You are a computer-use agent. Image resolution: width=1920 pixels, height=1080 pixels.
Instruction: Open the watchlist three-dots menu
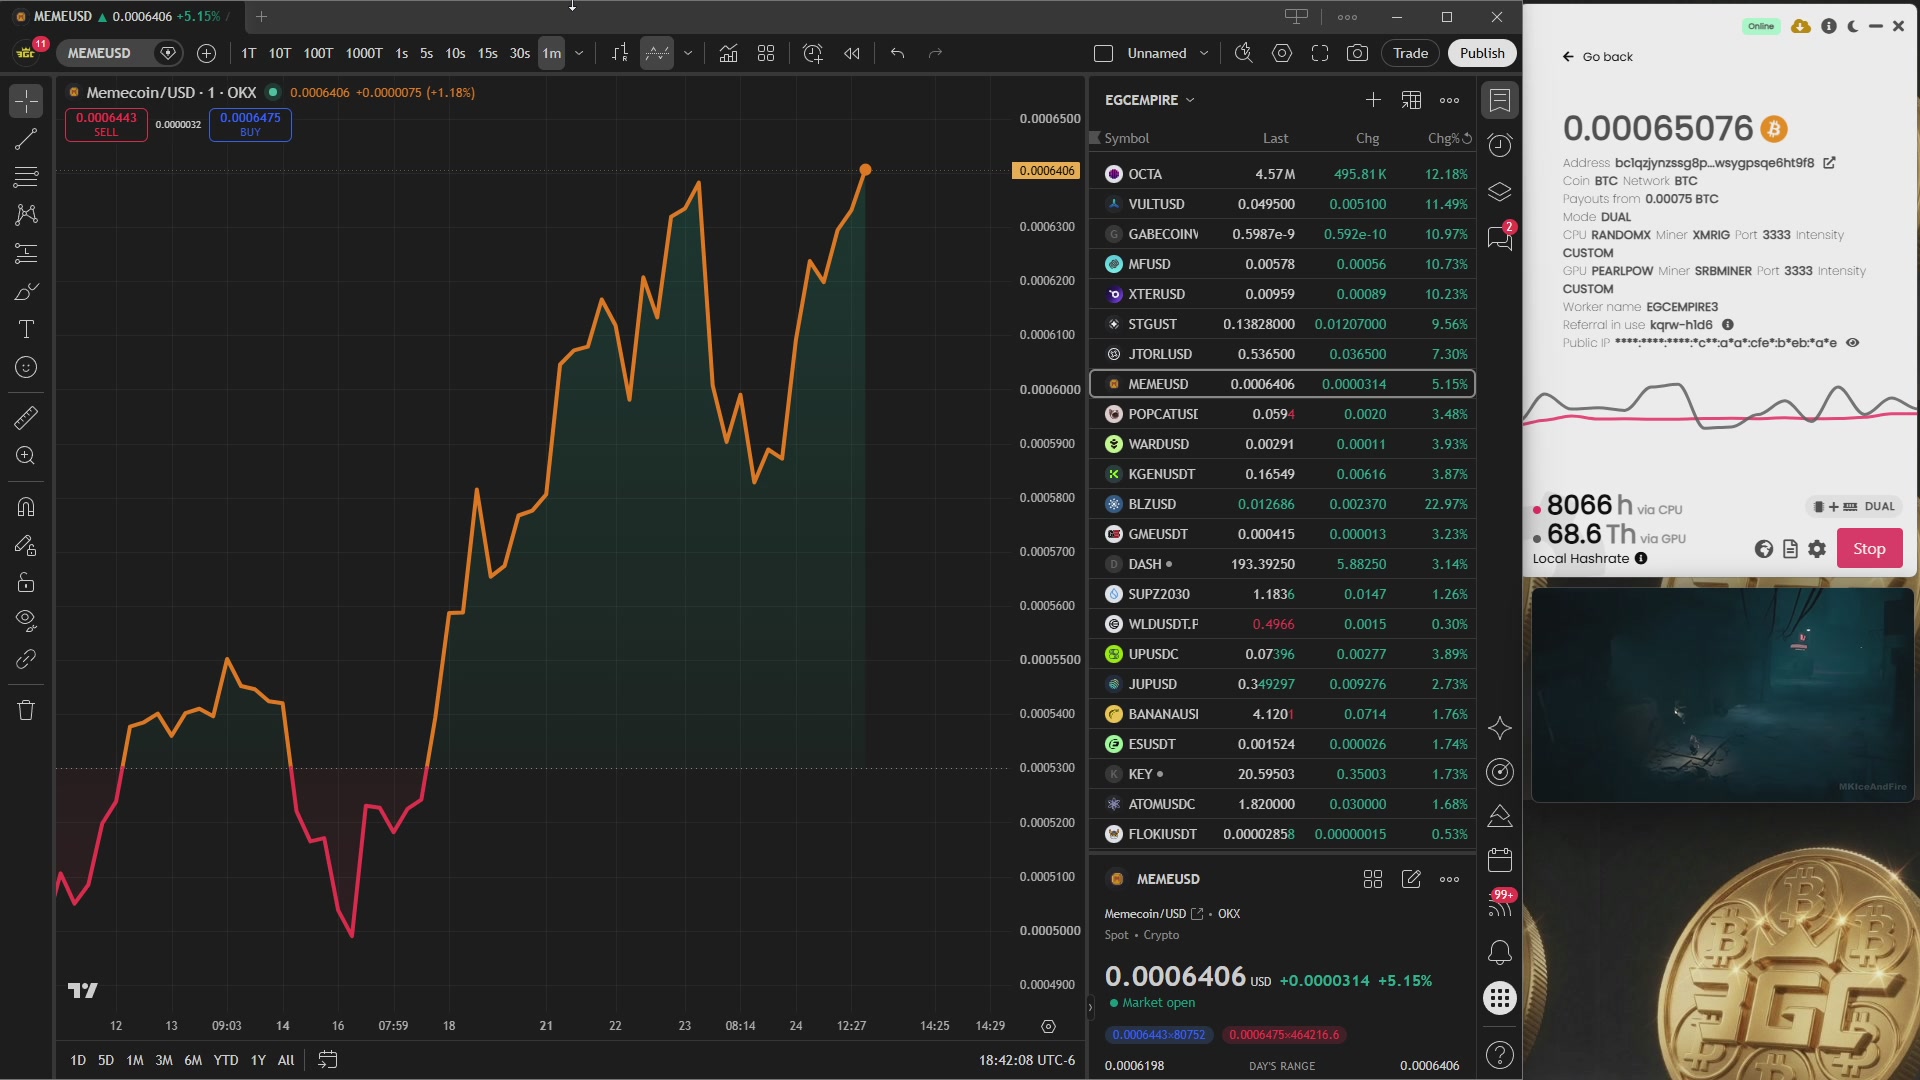(1449, 100)
